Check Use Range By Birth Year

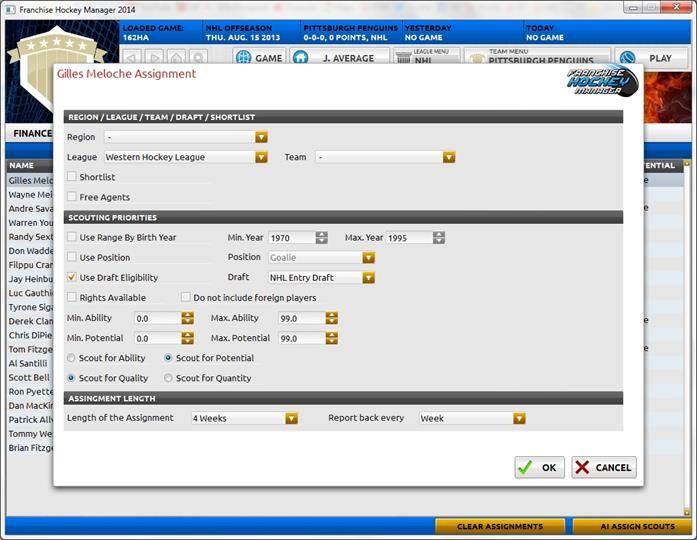click(x=72, y=237)
